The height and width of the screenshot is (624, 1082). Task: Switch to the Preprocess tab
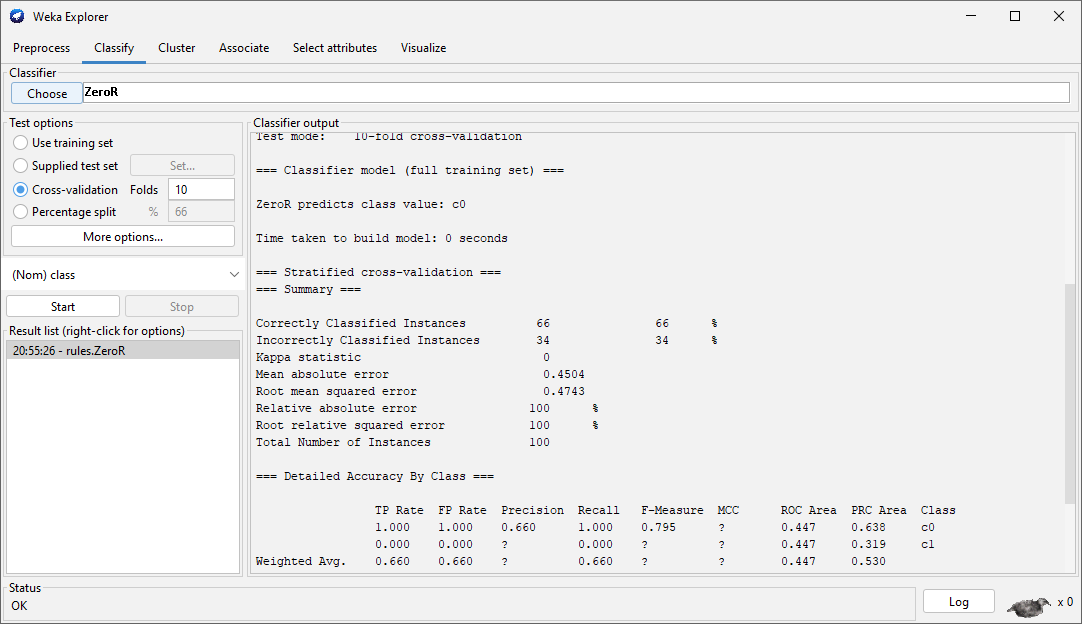coord(42,48)
